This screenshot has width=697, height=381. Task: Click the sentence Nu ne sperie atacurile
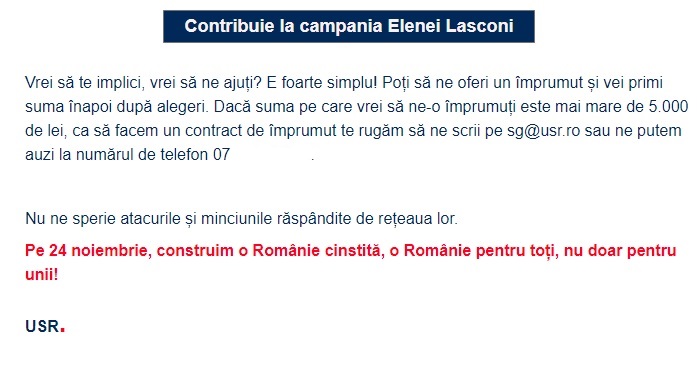point(241,219)
